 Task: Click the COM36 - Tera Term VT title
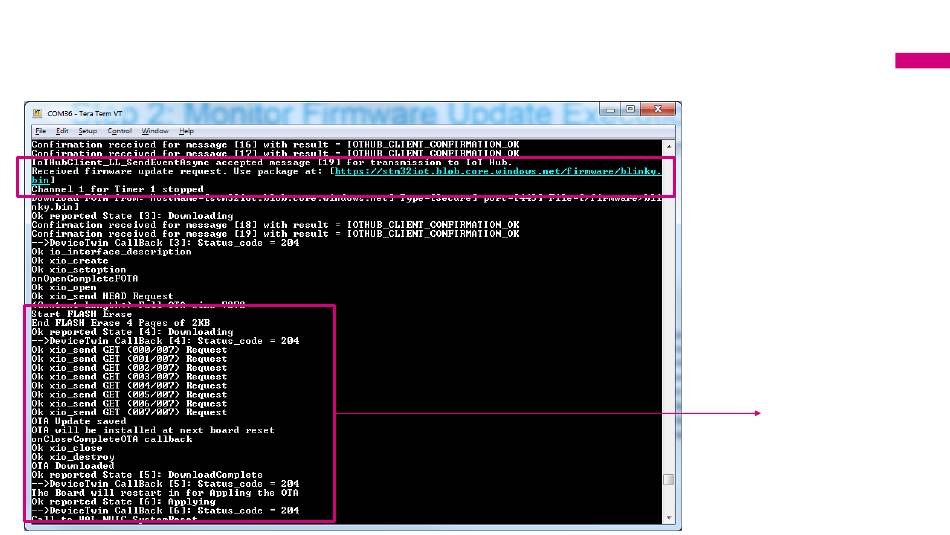click(x=80, y=113)
